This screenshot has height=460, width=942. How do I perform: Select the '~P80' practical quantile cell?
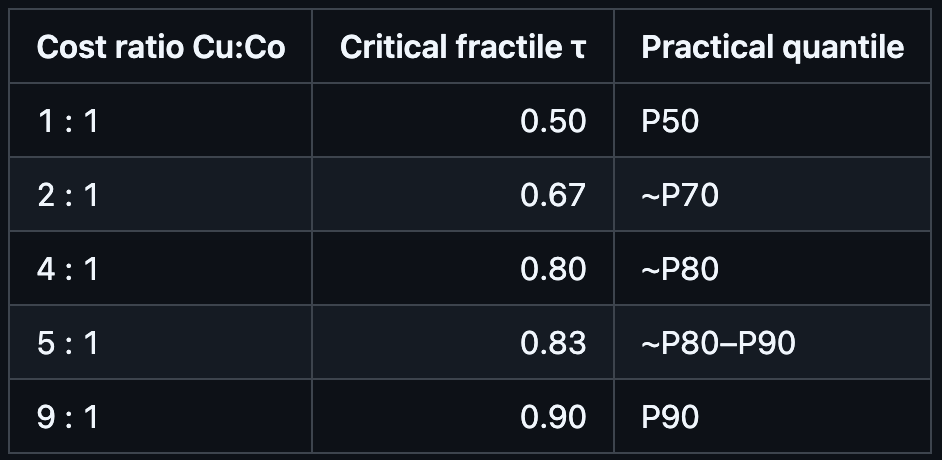[x=680, y=268]
